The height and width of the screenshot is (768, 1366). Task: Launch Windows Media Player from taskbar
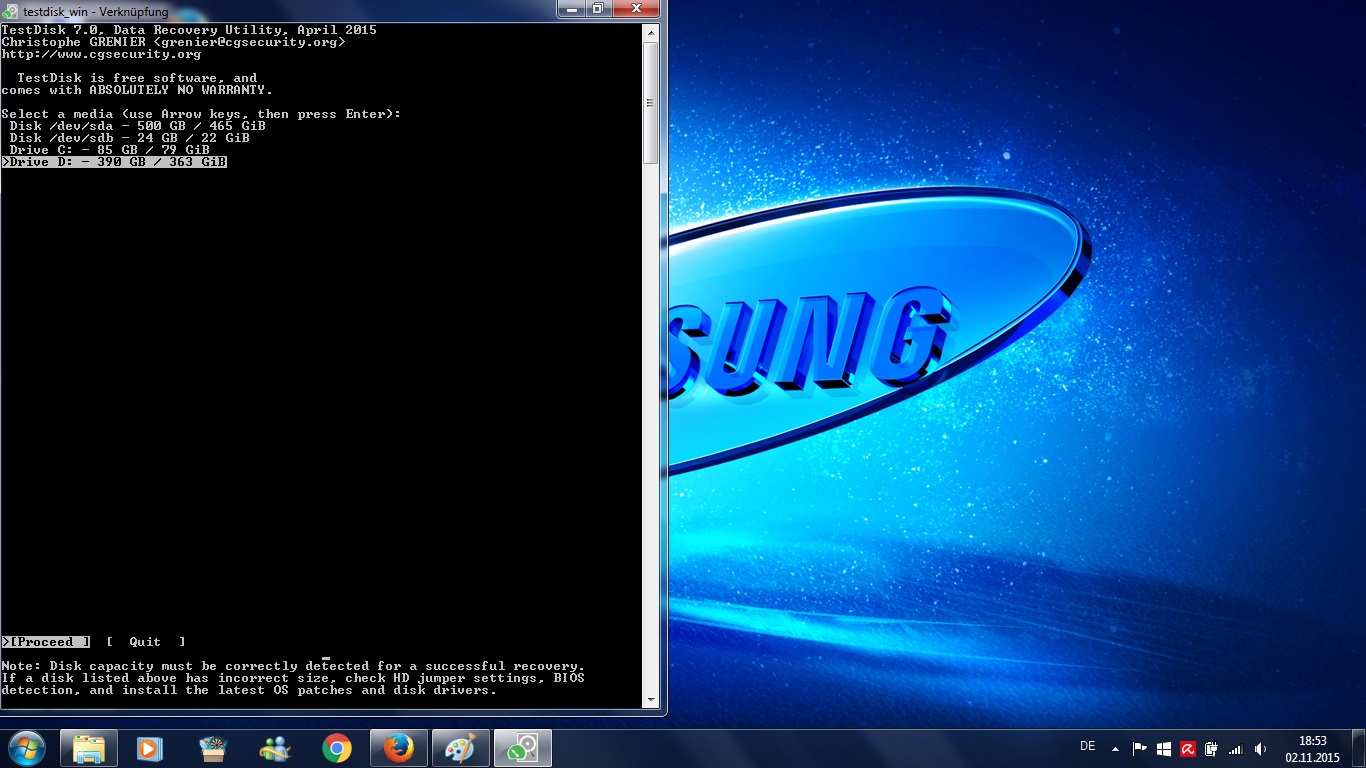(150, 748)
